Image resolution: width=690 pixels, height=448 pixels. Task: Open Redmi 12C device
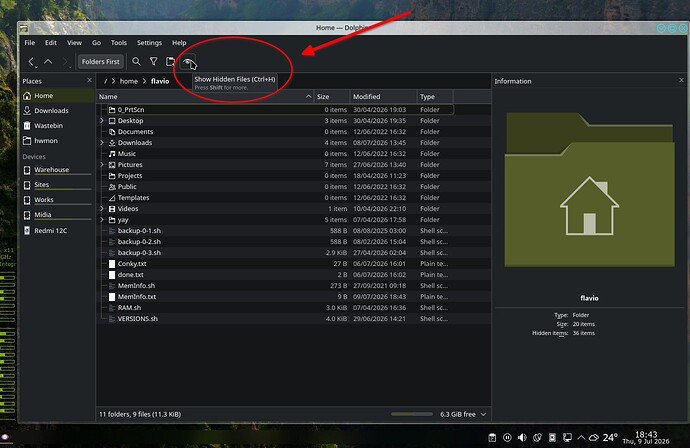57,231
